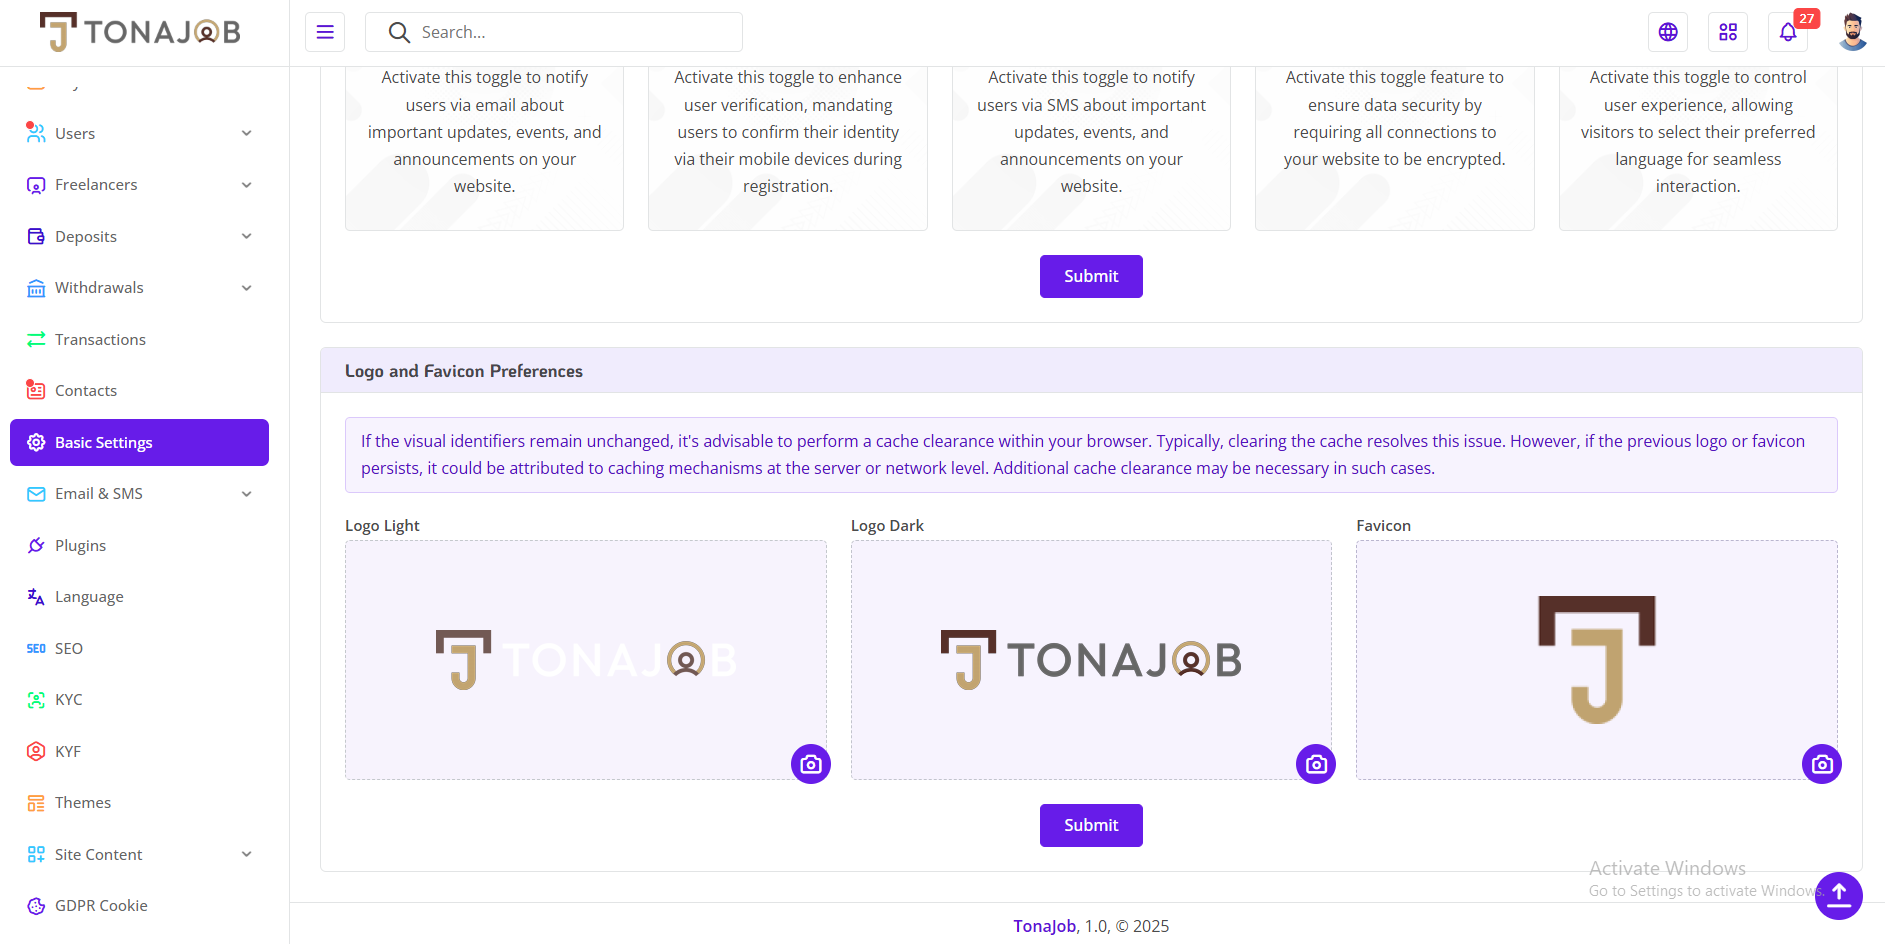This screenshot has width=1885, height=944.
Task: Follow the TonaJob link in the footer
Action: pyautogui.click(x=1044, y=926)
